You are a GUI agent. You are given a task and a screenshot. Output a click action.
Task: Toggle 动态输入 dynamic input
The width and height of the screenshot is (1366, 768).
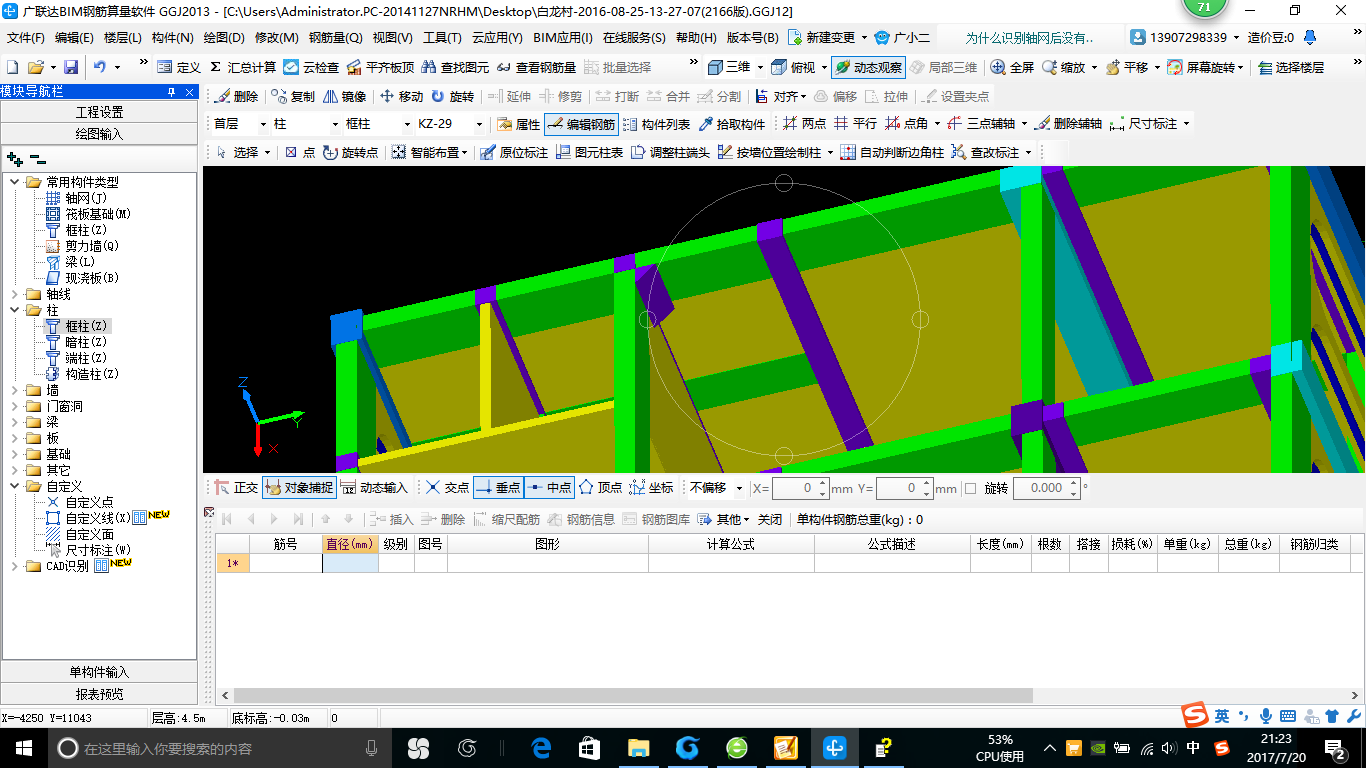(375, 487)
